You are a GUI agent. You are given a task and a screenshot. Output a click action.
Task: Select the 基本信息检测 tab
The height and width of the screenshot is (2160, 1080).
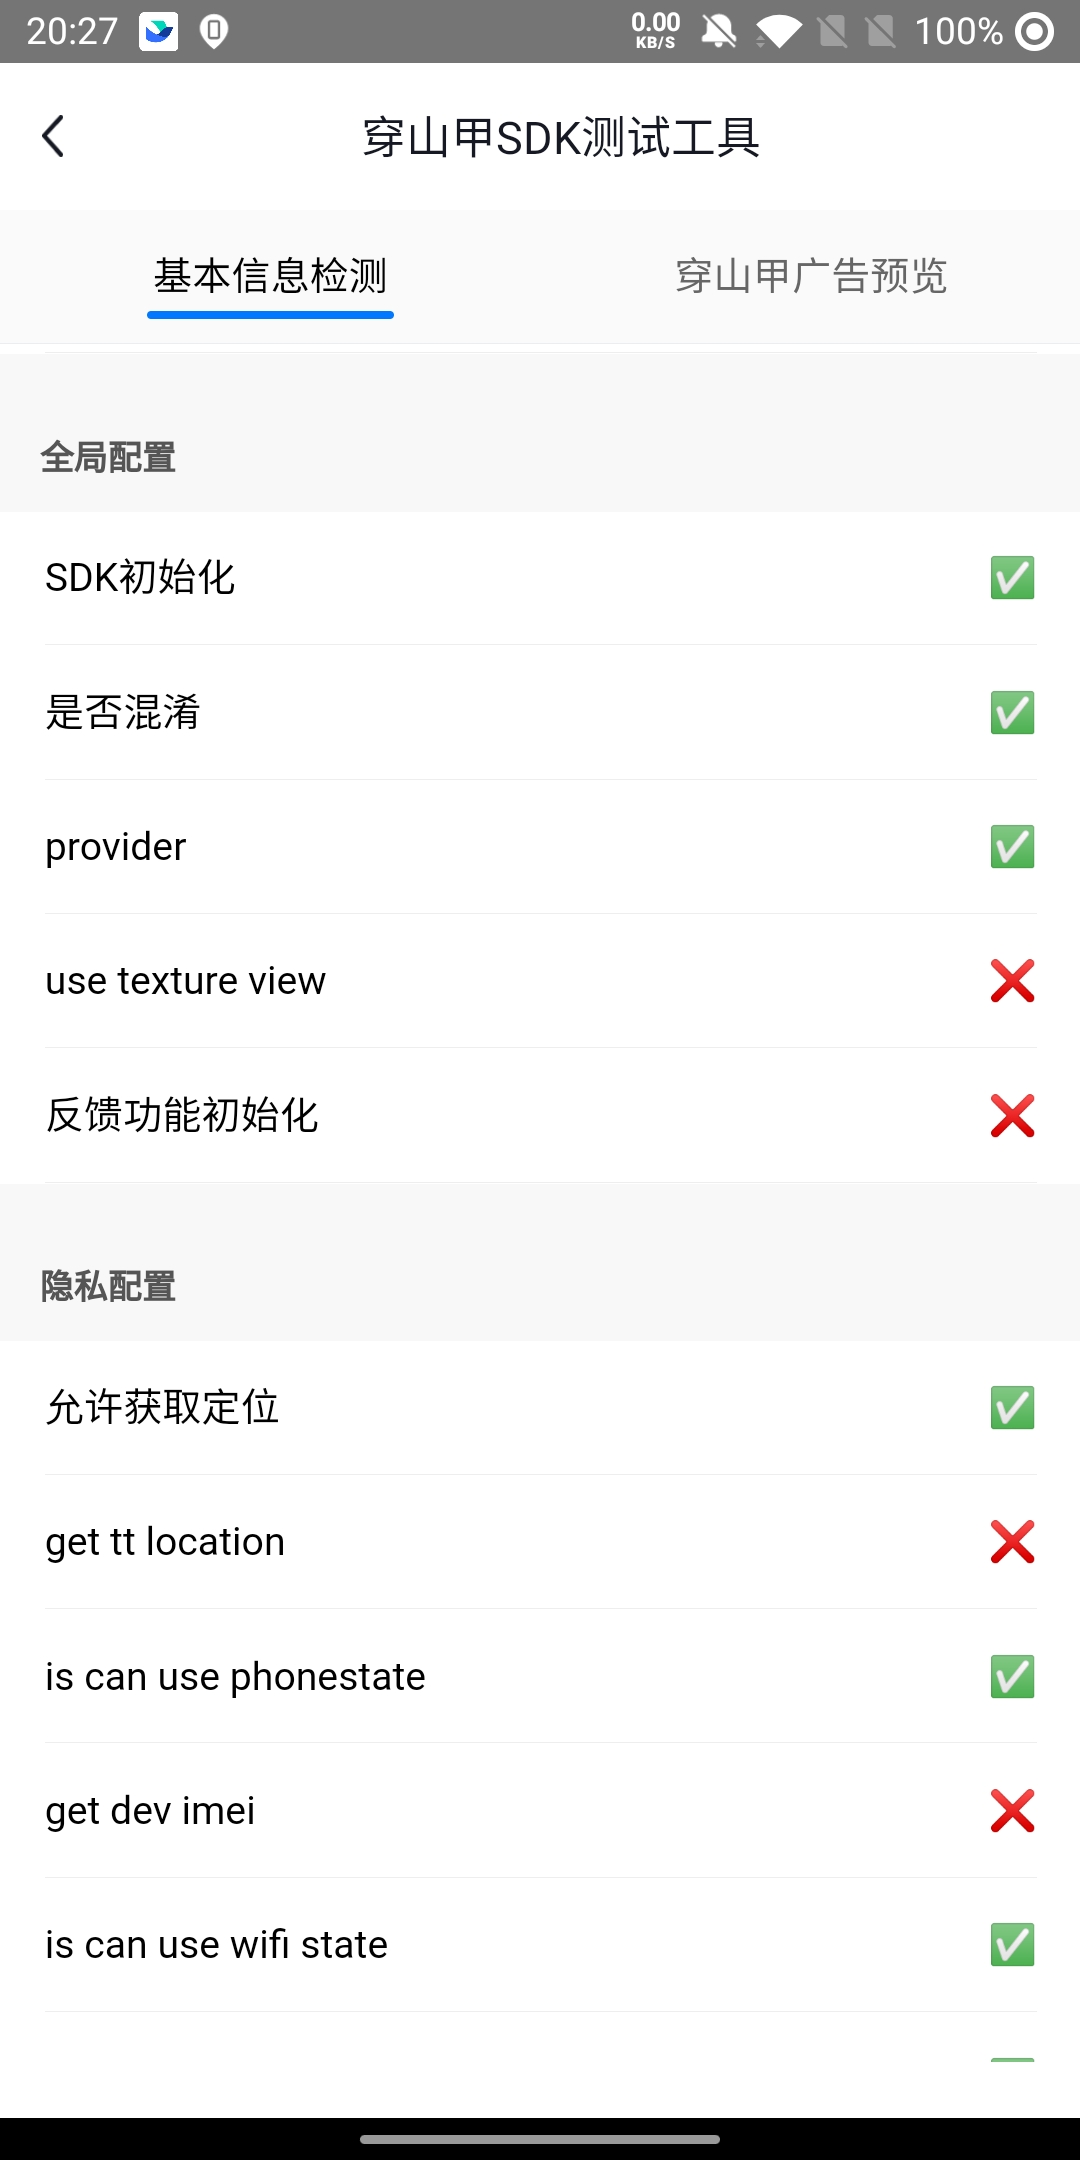(270, 276)
